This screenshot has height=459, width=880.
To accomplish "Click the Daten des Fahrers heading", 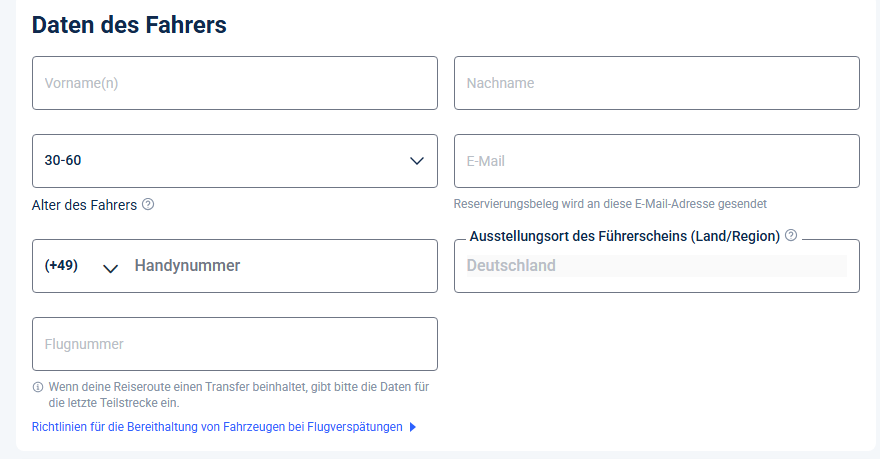I will [x=129, y=25].
